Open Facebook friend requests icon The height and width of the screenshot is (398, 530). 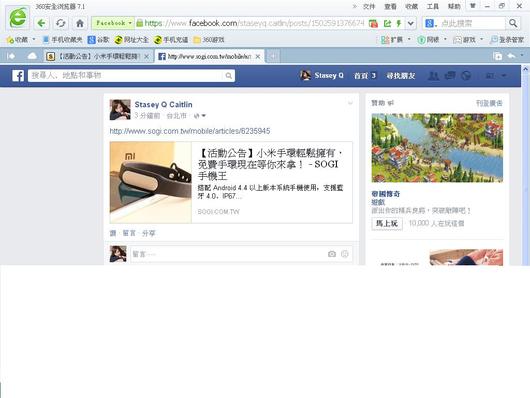pos(434,76)
